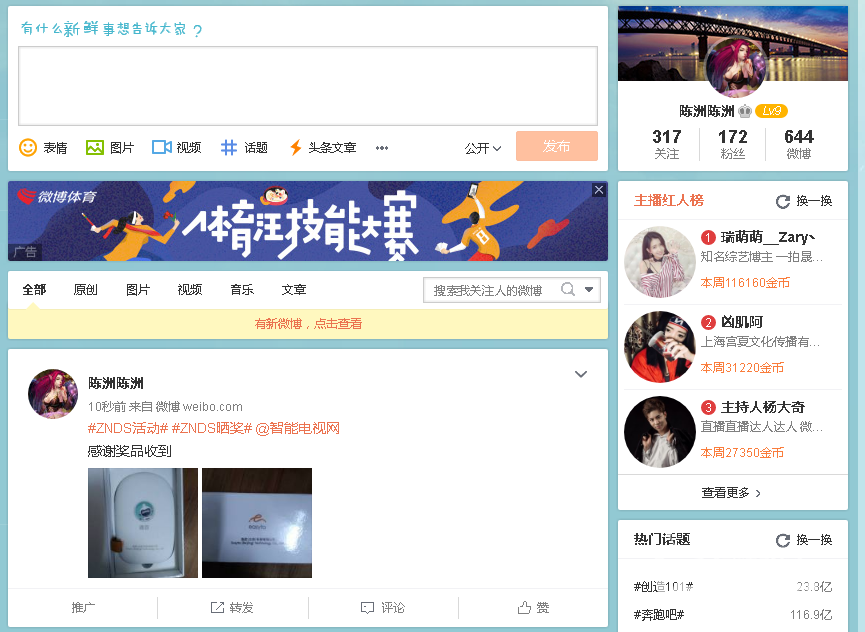
Task: Open the @智能电视网 mention link
Action: point(298,429)
